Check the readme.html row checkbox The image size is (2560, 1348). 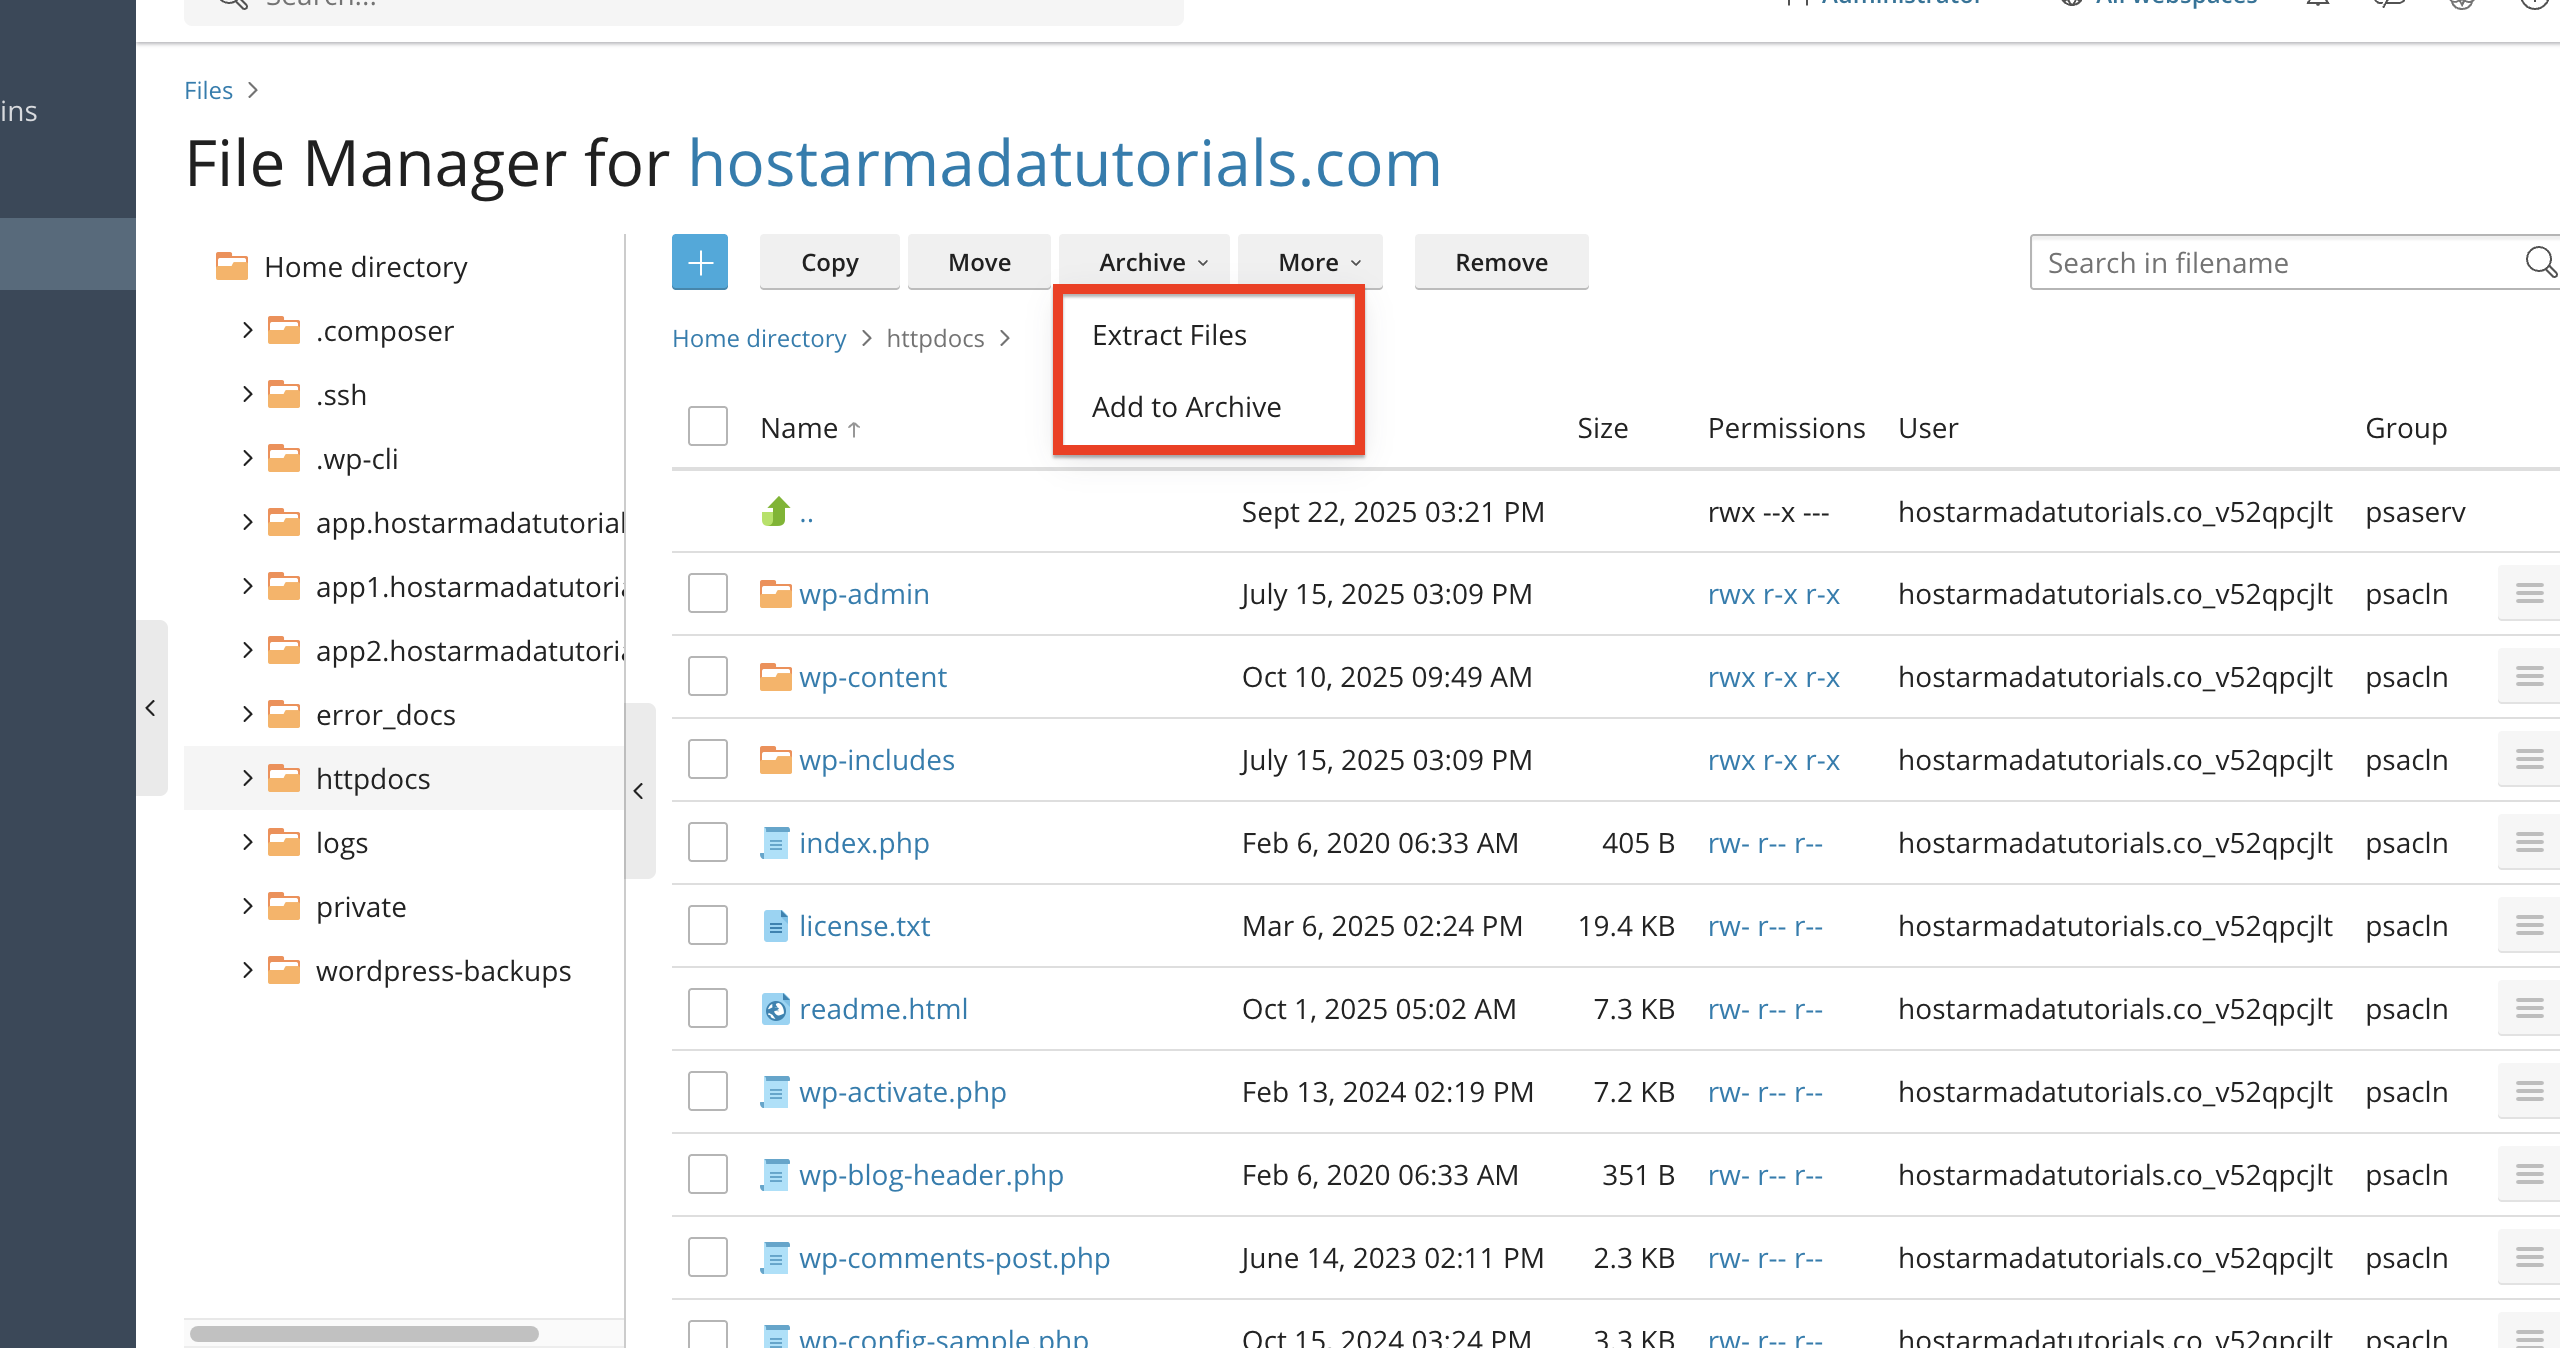pyautogui.click(x=708, y=1009)
